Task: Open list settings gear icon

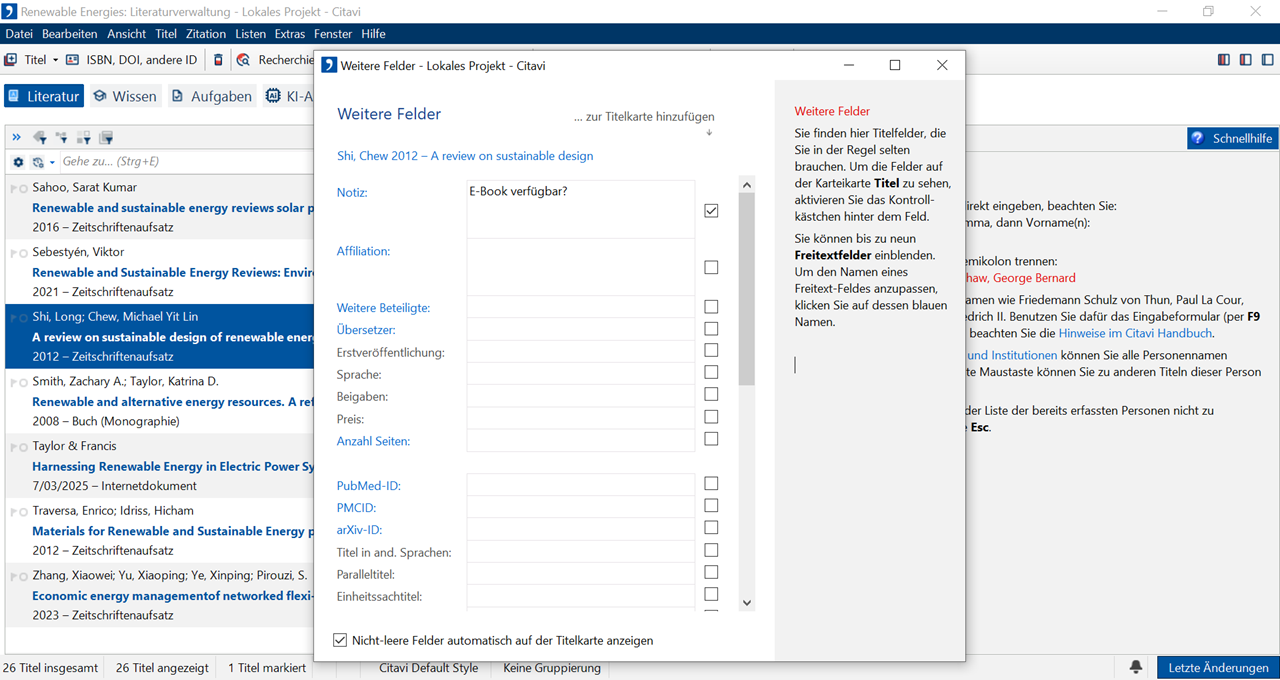Action: 18,162
